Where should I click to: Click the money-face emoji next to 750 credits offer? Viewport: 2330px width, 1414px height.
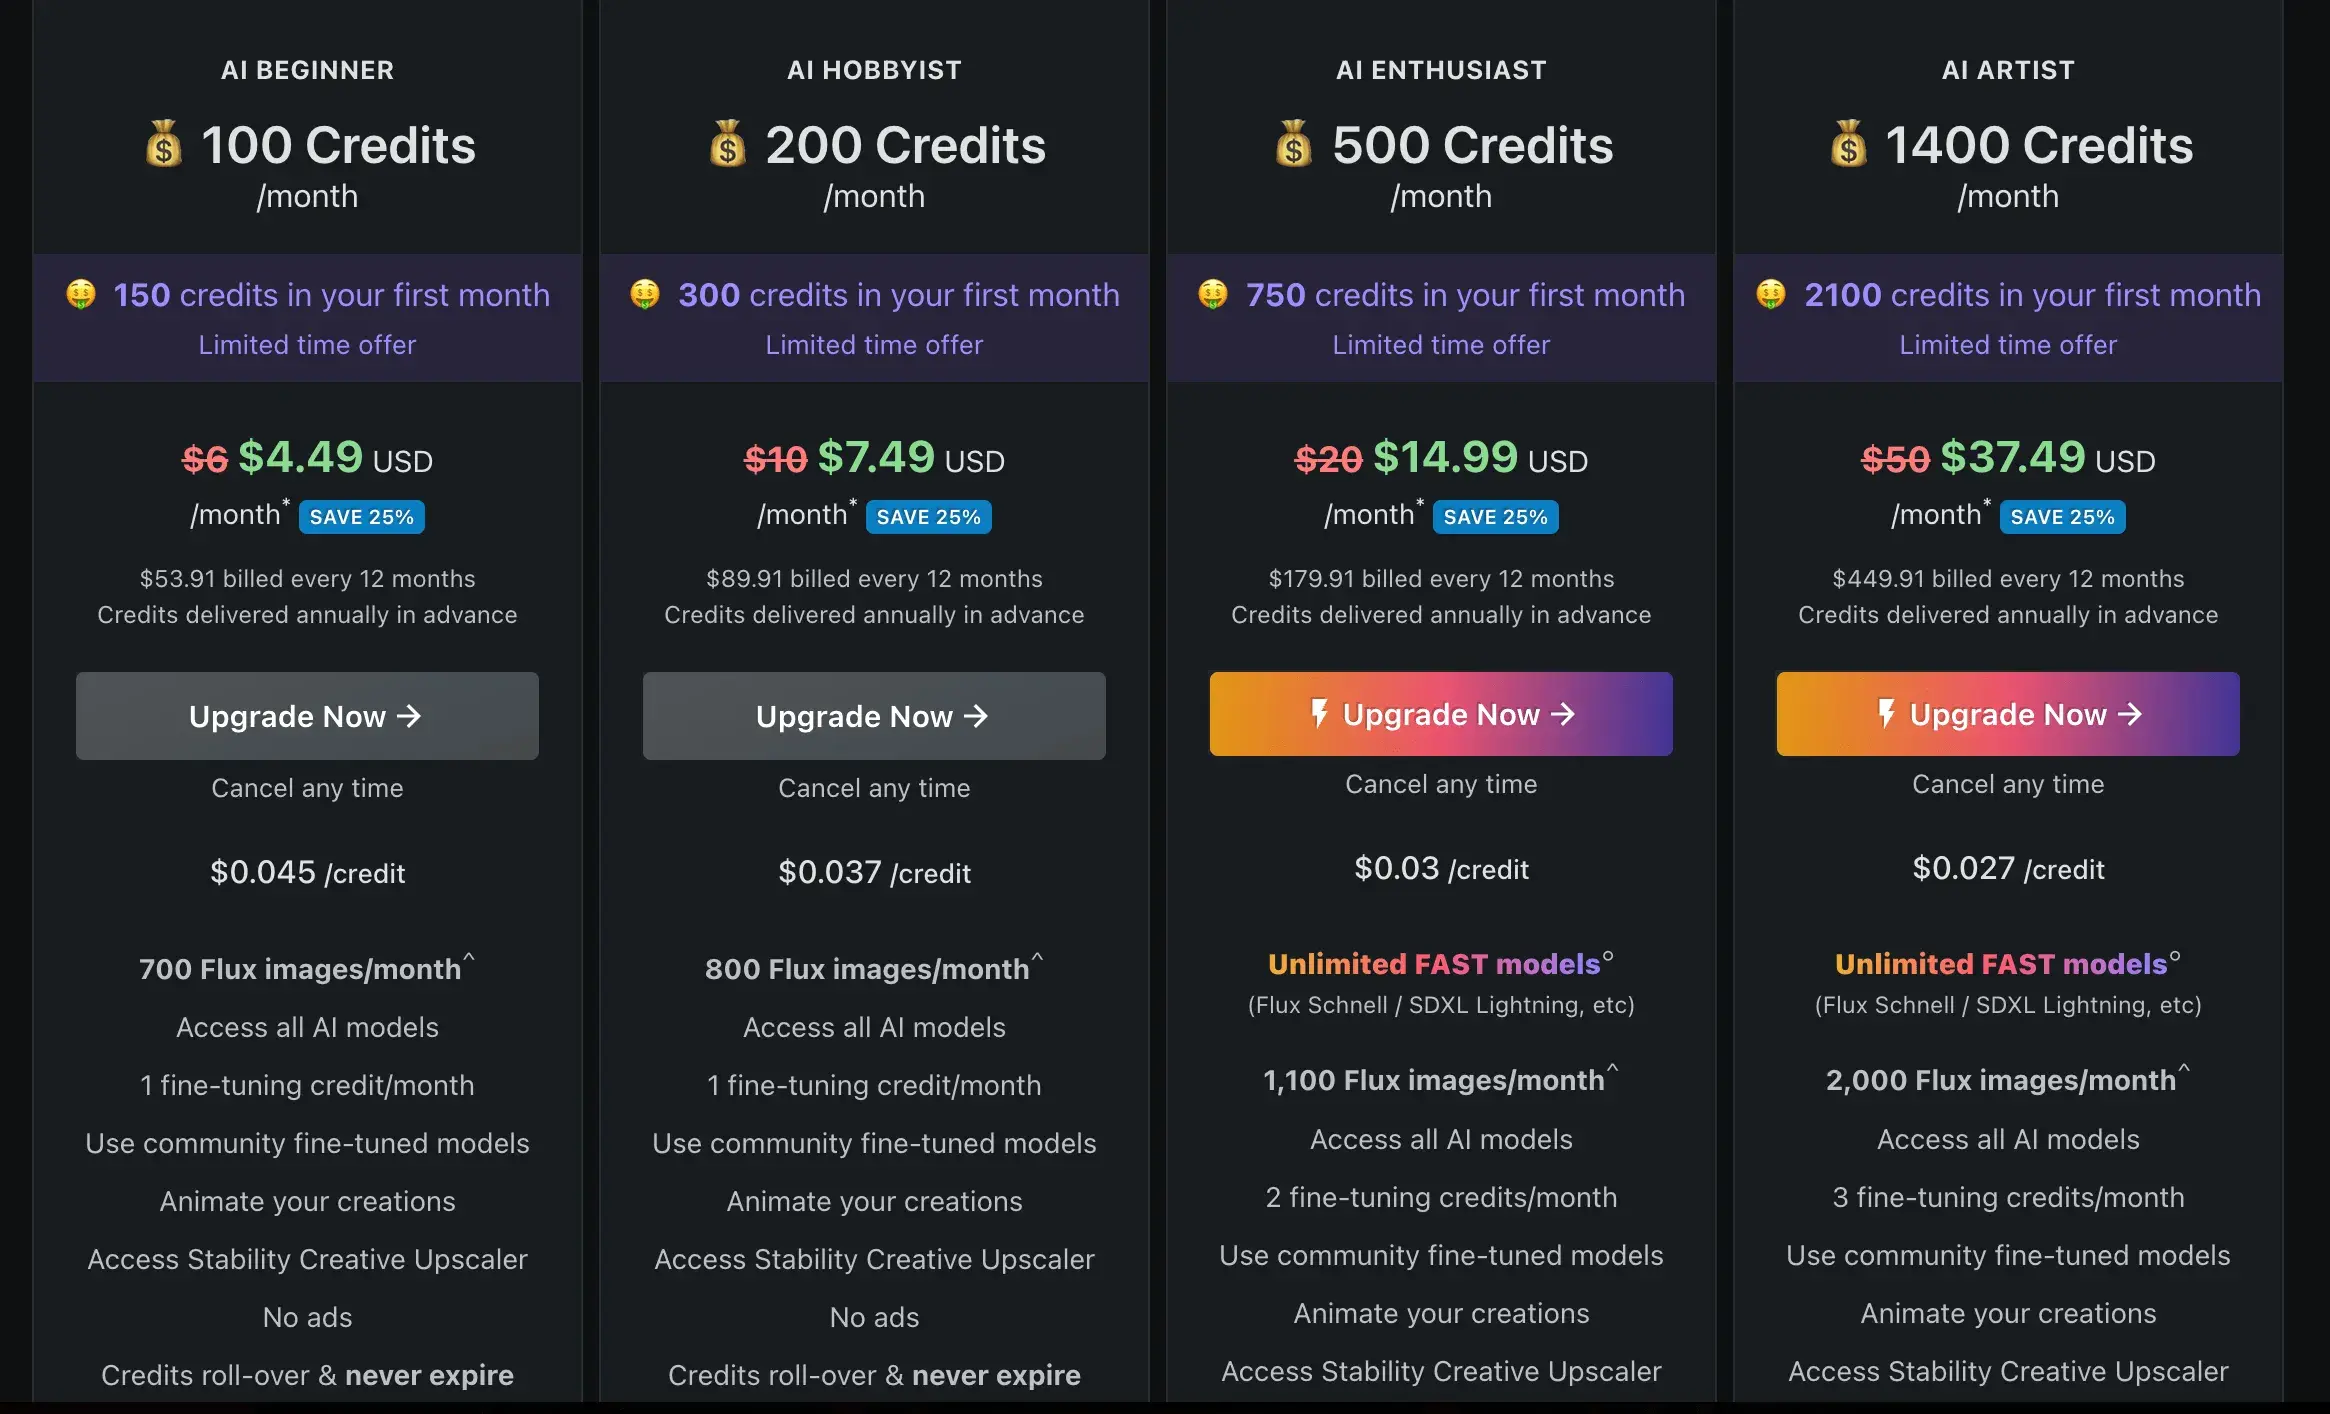tap(1213, 295)
